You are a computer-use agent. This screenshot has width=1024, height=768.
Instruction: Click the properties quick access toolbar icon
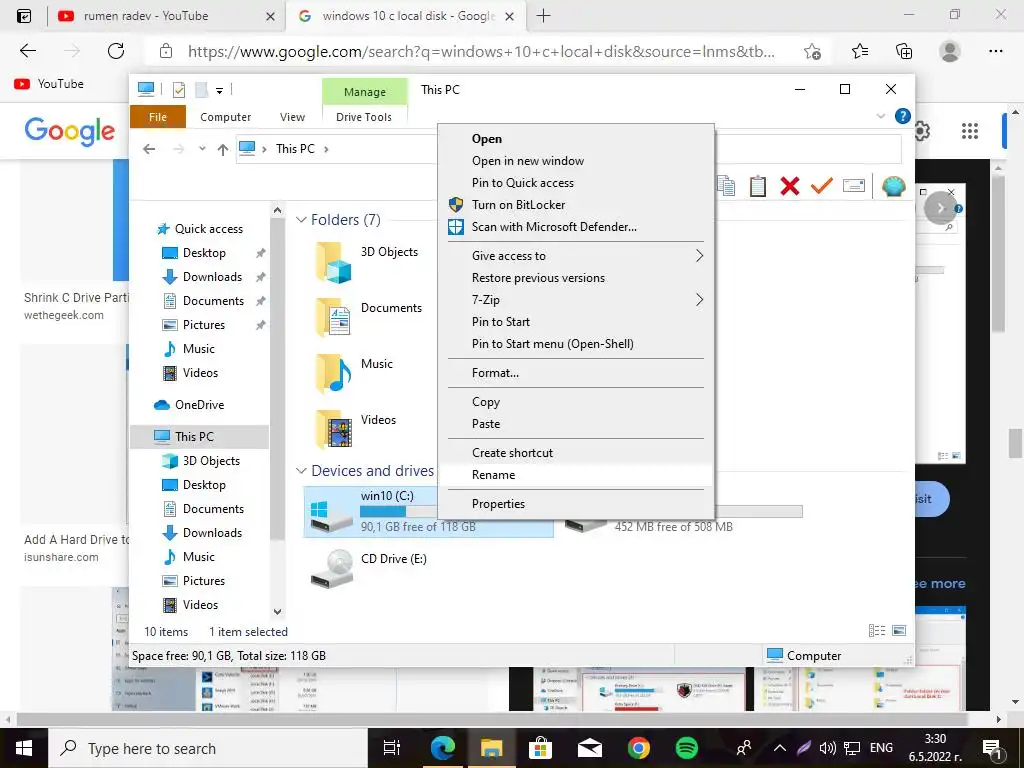coord(178,90)
